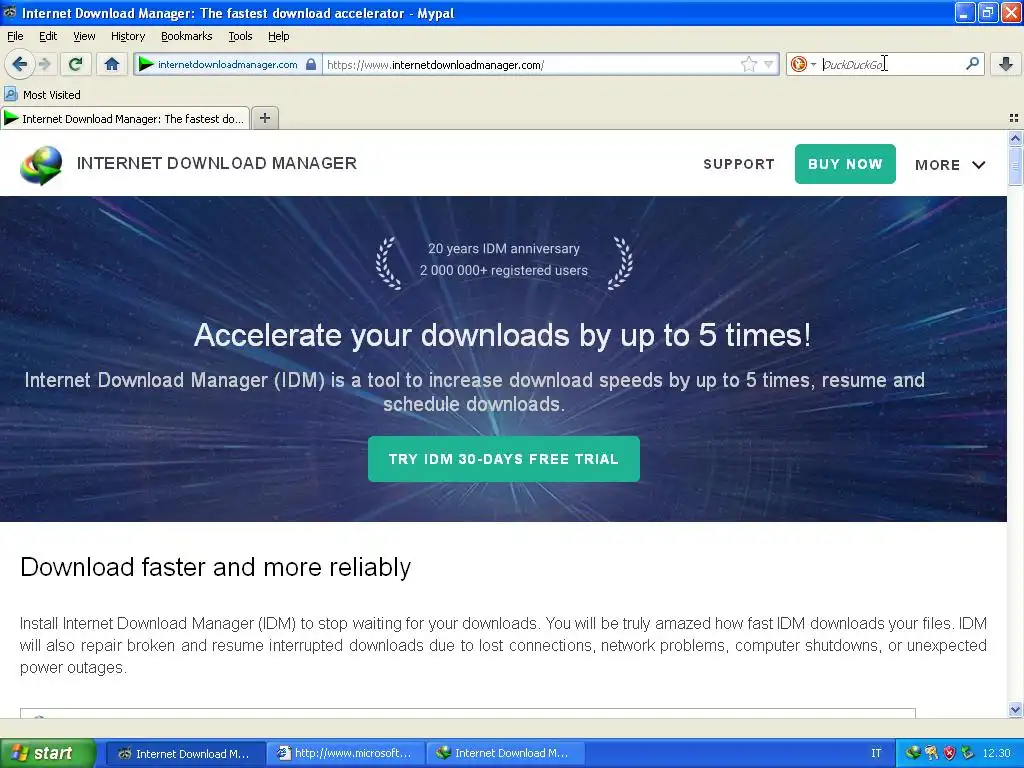Open the Windows start menu
Viewport: 1024px width, 768px height.
coord(47,753)
